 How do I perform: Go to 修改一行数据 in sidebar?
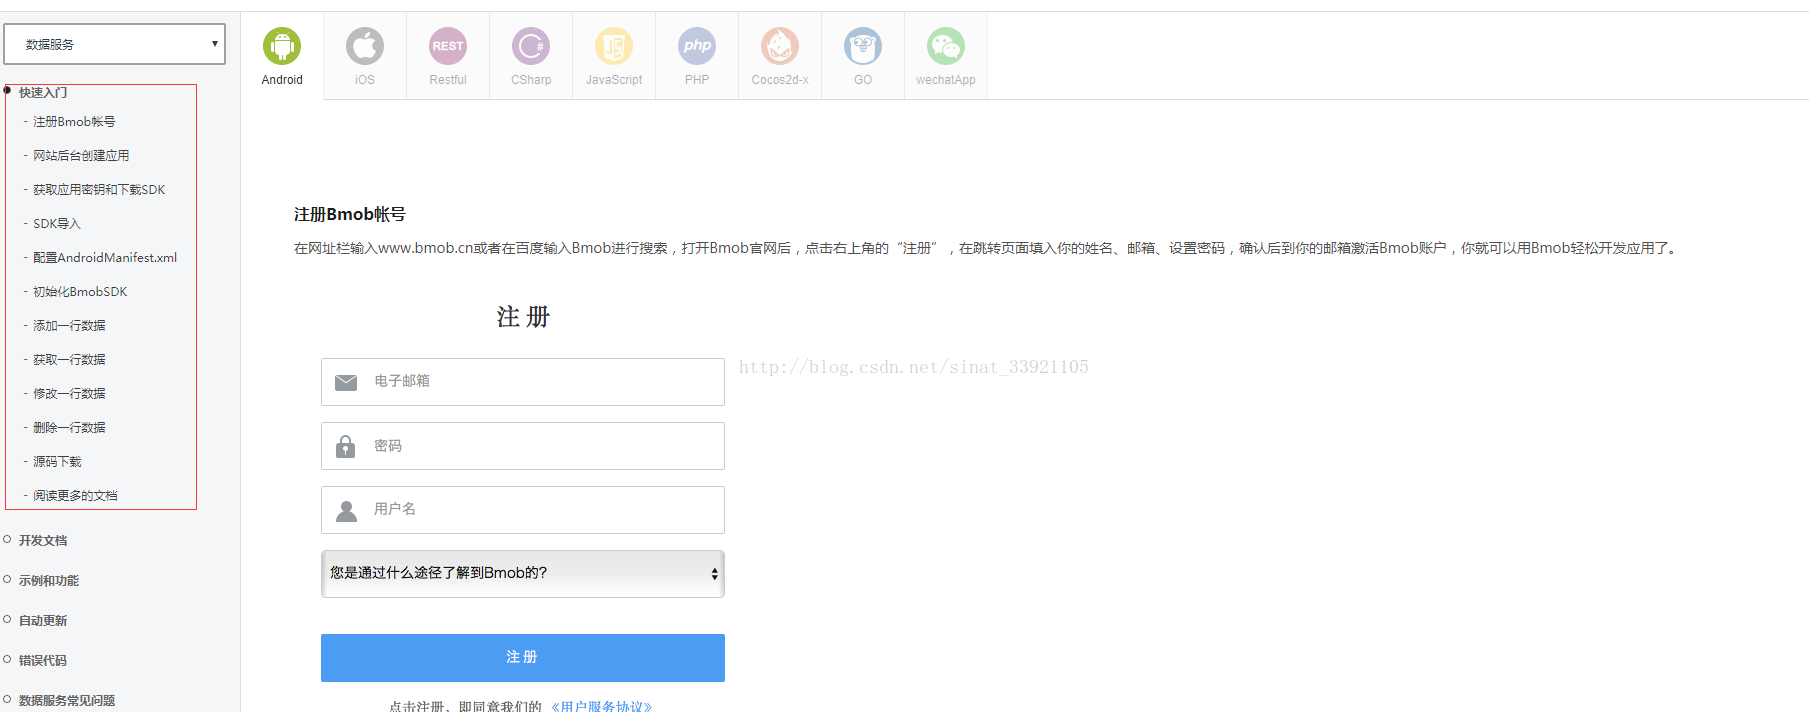69,394
